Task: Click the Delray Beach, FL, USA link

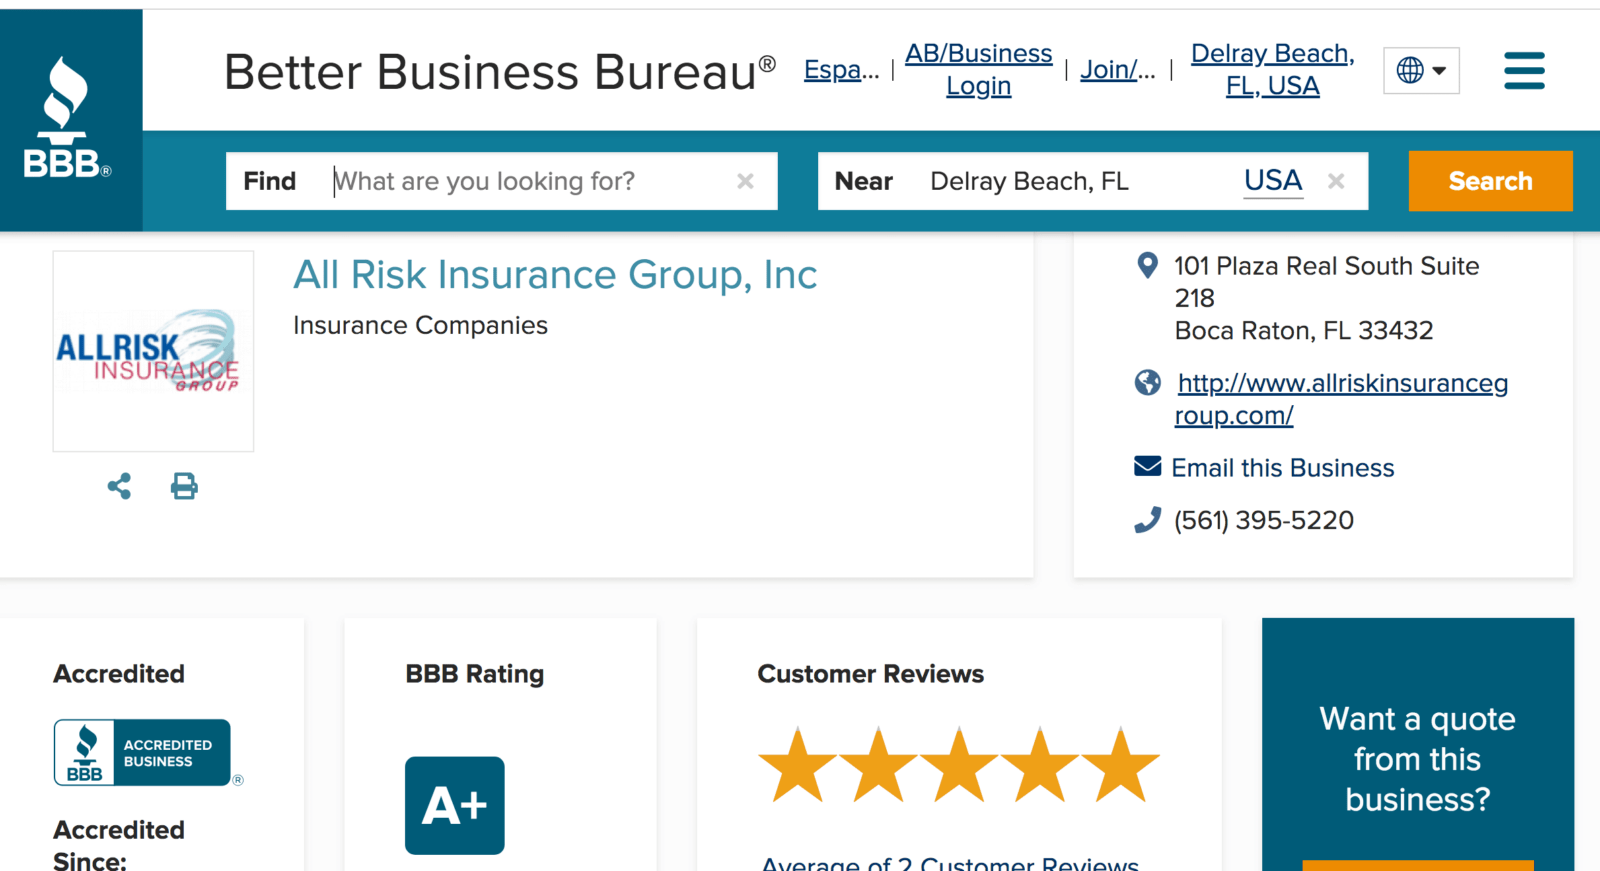Action: [x=1273, y=69]
